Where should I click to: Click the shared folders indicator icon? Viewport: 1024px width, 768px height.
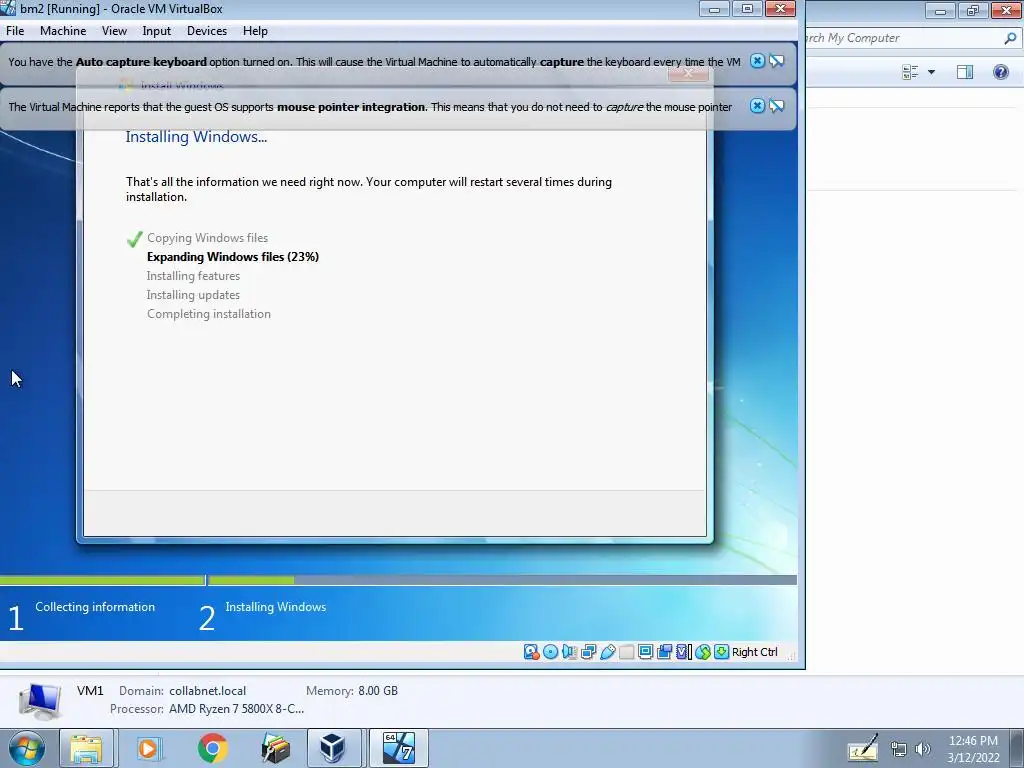click(x=626, y=652)
